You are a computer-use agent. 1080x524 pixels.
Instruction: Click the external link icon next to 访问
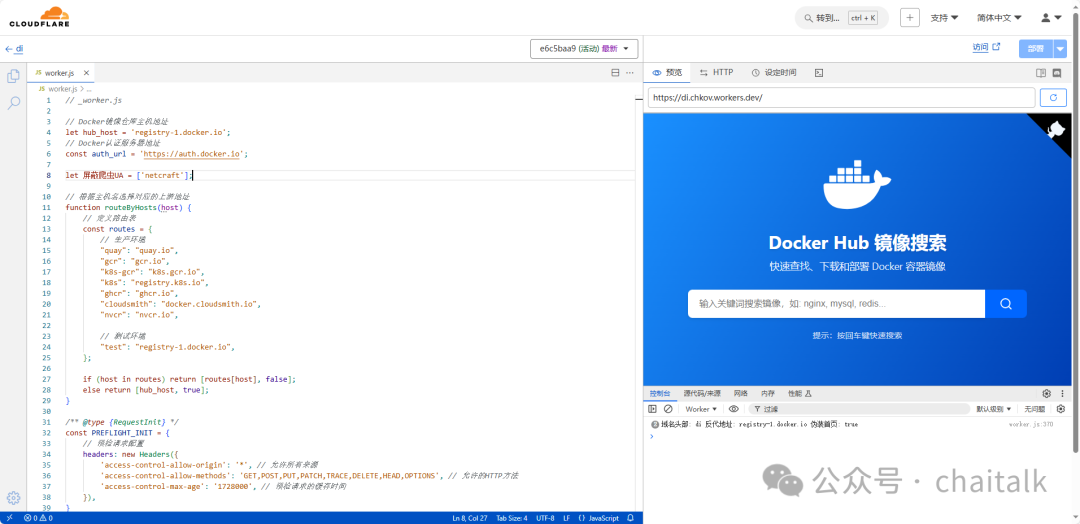click(x=995, y=48)
